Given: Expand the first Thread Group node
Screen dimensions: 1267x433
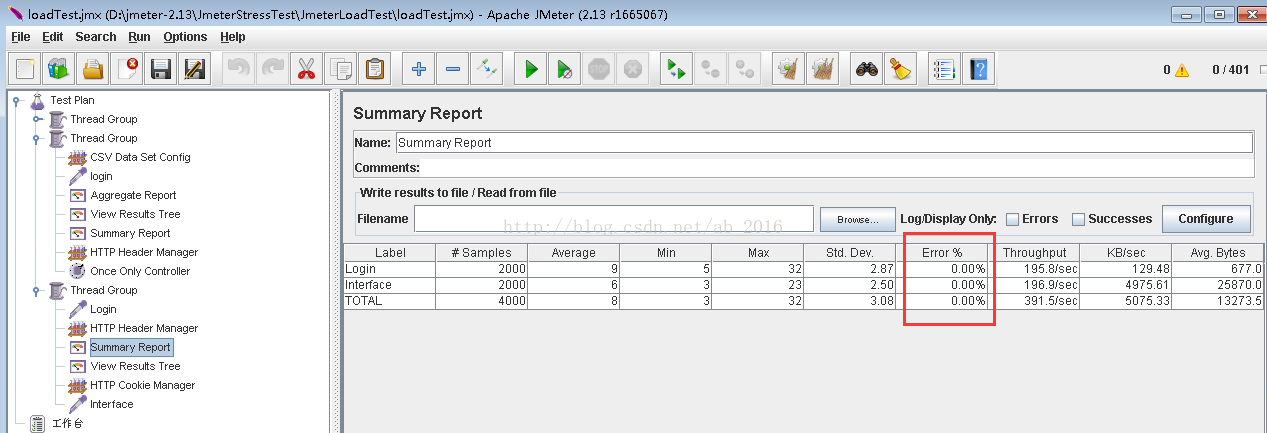Looking at the screenshot, I should pyautogui.click(x=37, y=119).
